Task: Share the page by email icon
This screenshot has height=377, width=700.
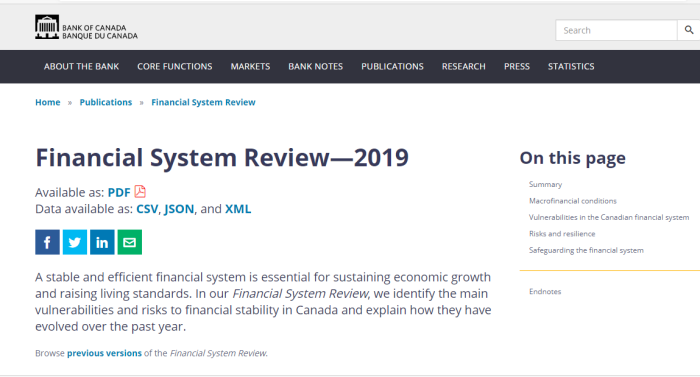Action: (x=129, y=242)
